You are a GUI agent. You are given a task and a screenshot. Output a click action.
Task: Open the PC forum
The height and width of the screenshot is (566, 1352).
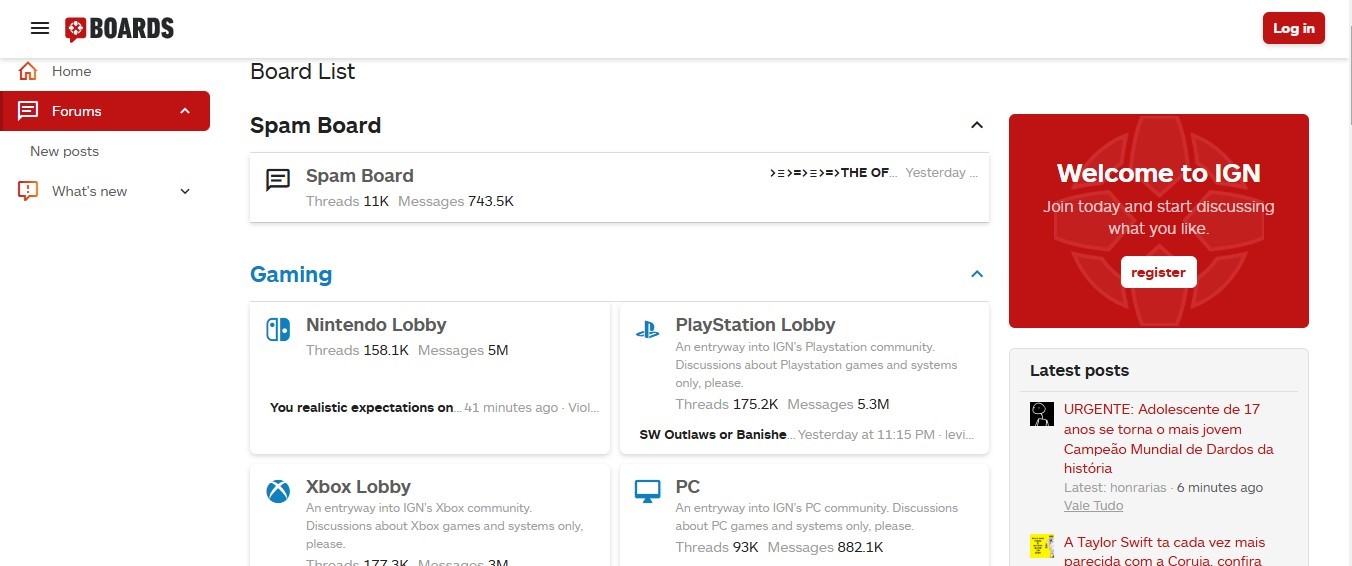point(688,487)
